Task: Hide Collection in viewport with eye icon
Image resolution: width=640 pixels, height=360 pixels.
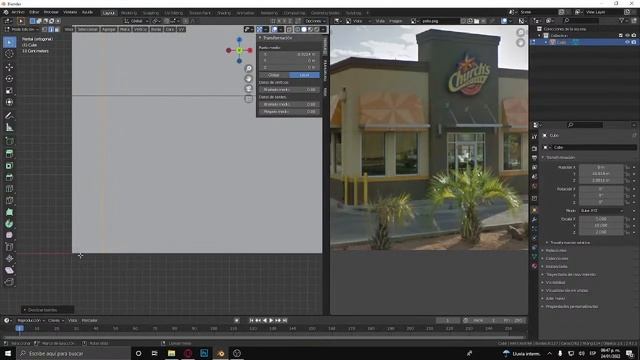Action: 627,36
